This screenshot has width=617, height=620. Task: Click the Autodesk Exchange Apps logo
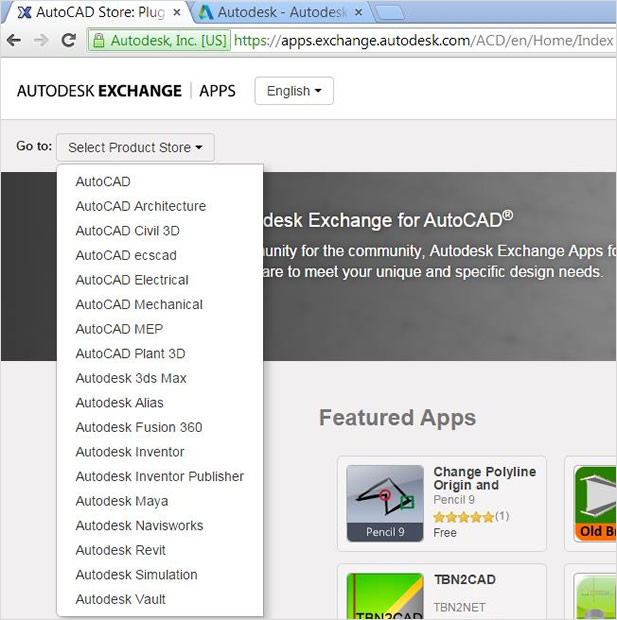click(x=126, y=91)
